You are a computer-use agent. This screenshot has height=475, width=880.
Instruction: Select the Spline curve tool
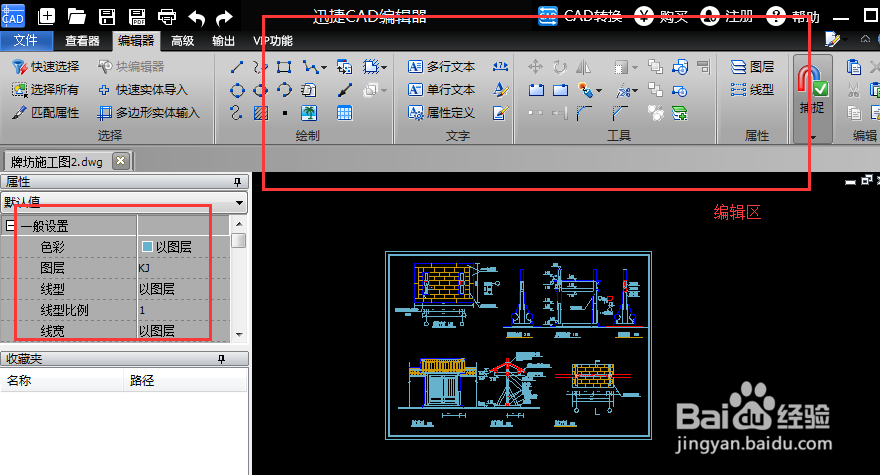pos(237,113)
